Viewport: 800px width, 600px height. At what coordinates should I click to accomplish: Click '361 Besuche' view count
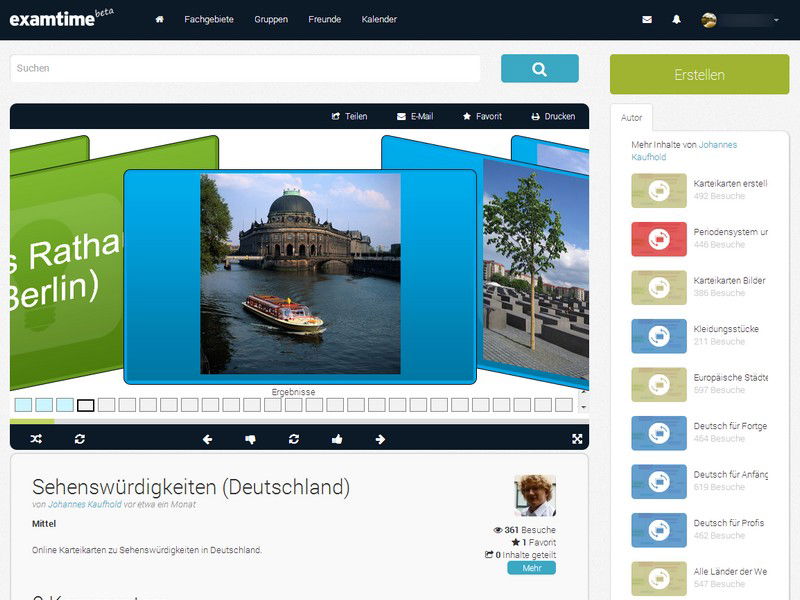(524, 530)
